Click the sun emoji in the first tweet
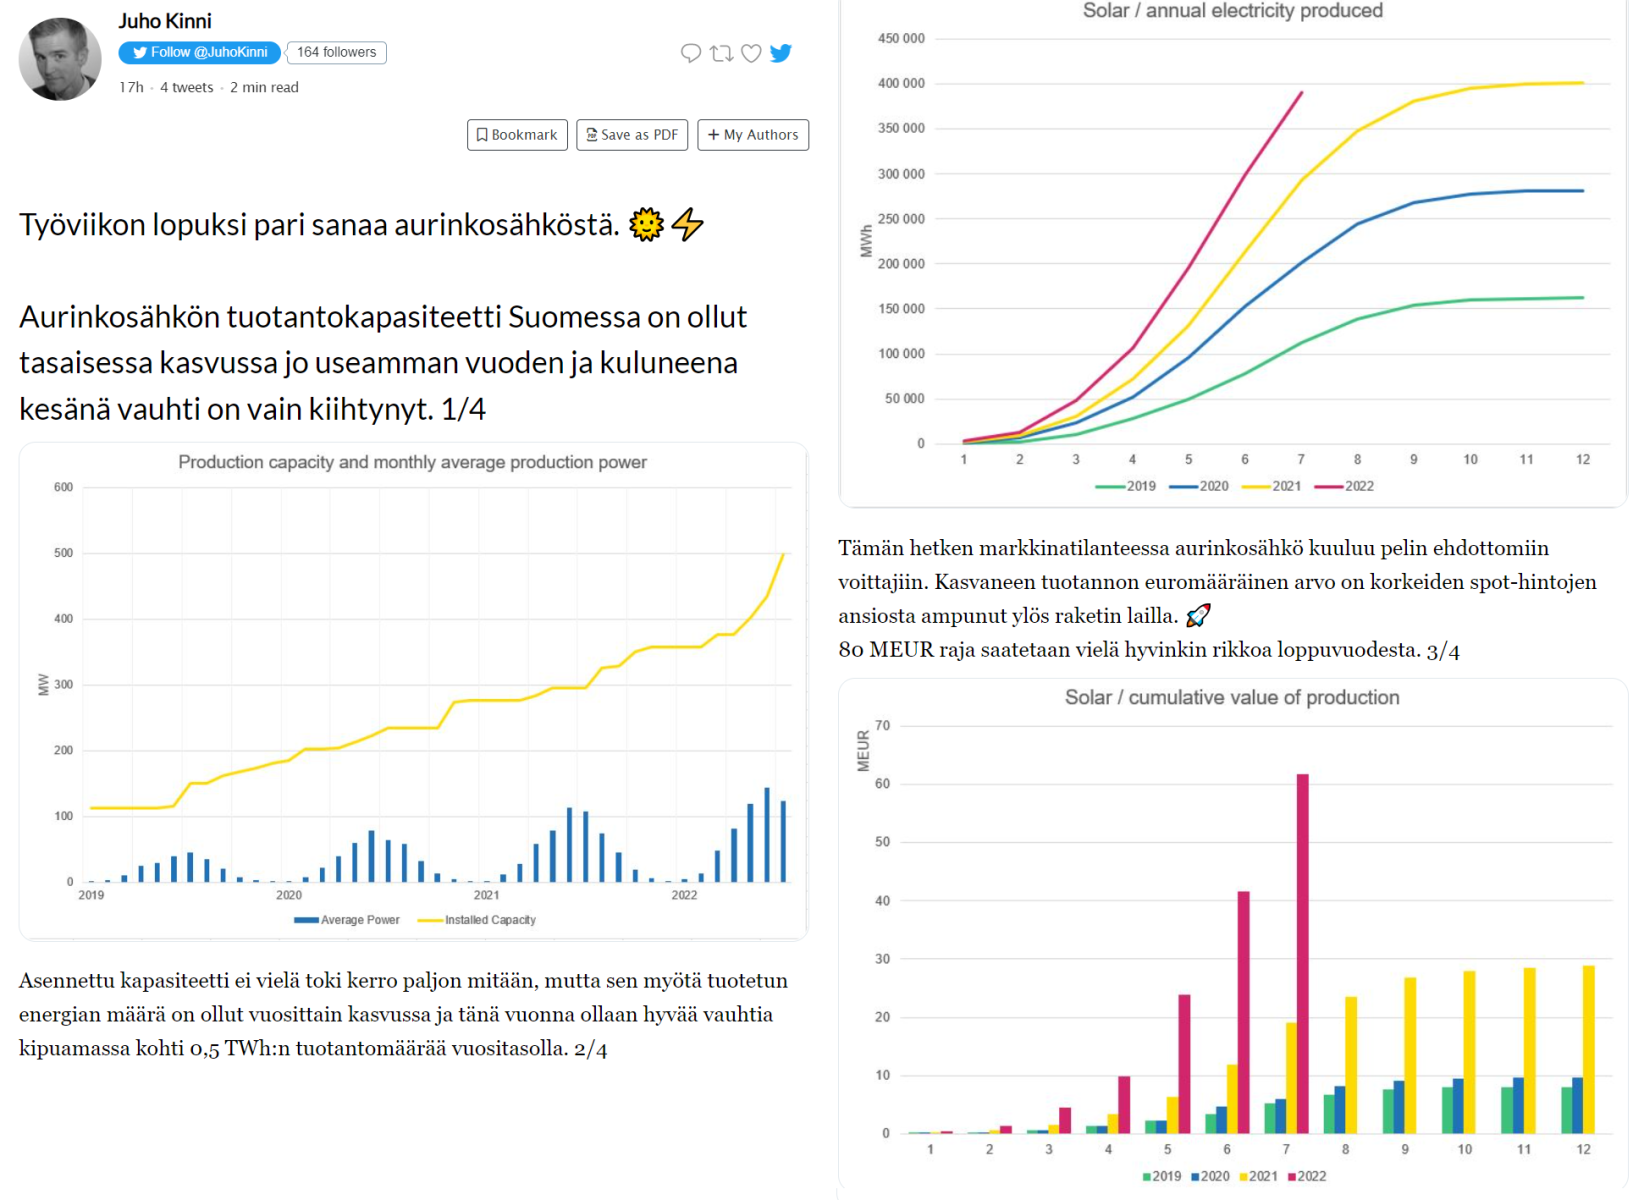Viewport: 1633px width, 1200px height. point(646,225)
